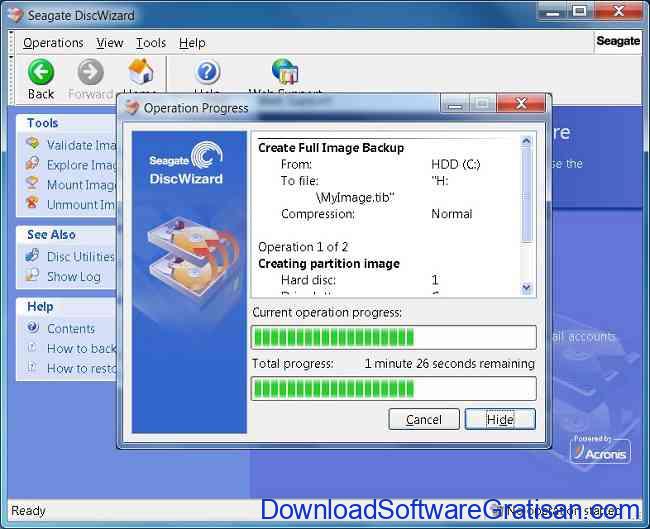Click the "1 minute 26 seconds remaining" text
Screen dimensions: 650x529
pyautogui.click(x=449, y=364)
